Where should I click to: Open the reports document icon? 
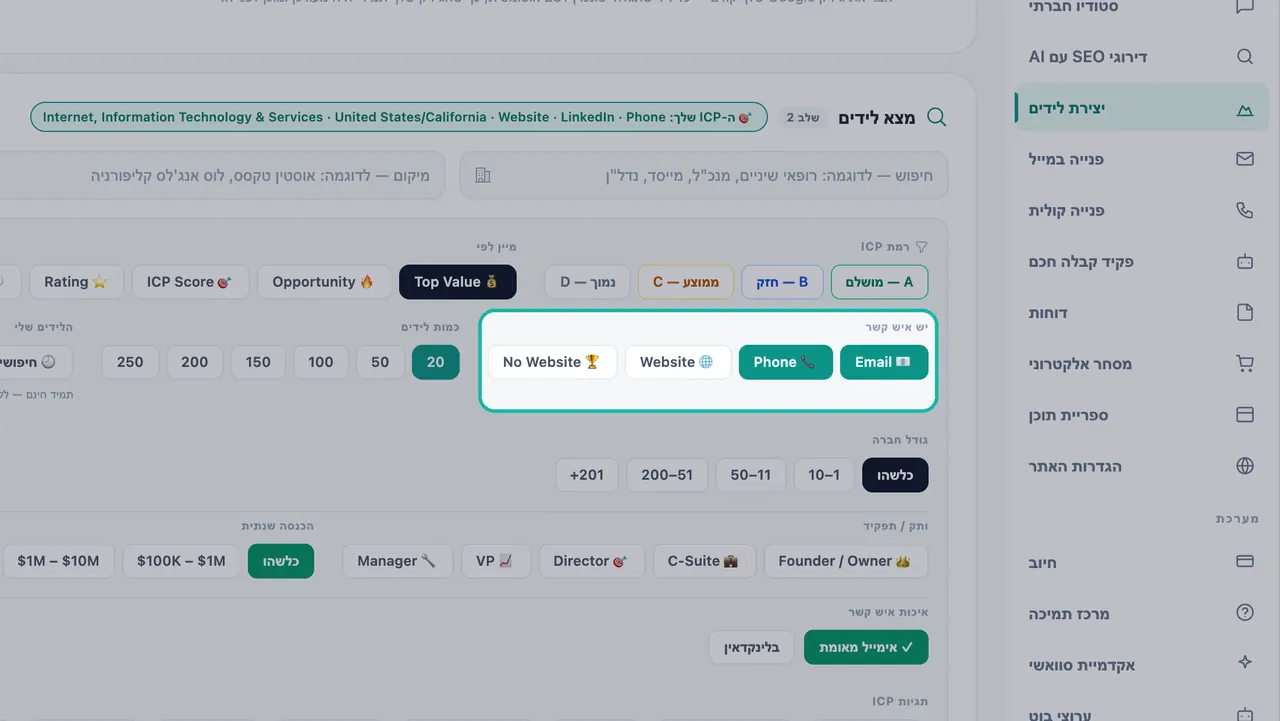[1245, 313]
